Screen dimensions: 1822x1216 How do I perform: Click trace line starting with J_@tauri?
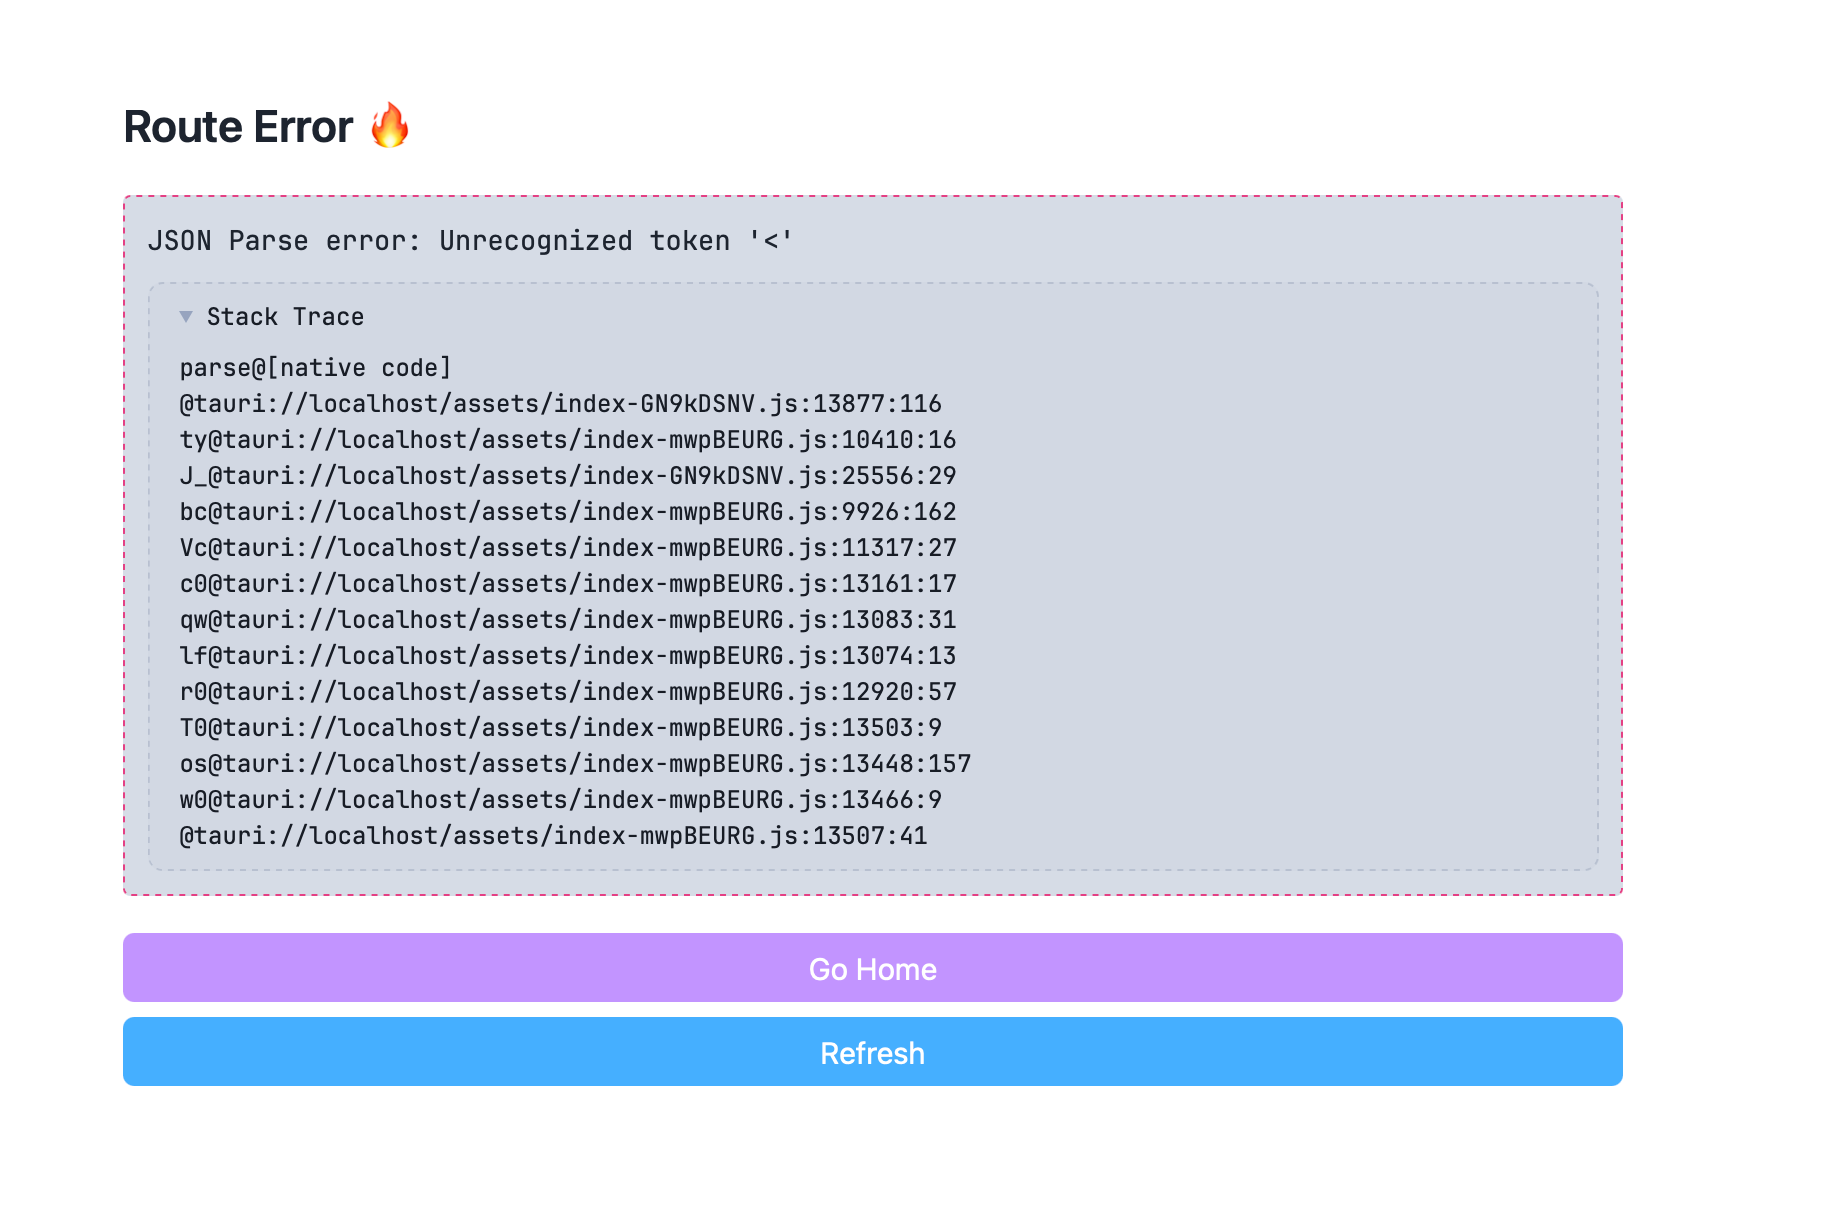coord(567,476)
